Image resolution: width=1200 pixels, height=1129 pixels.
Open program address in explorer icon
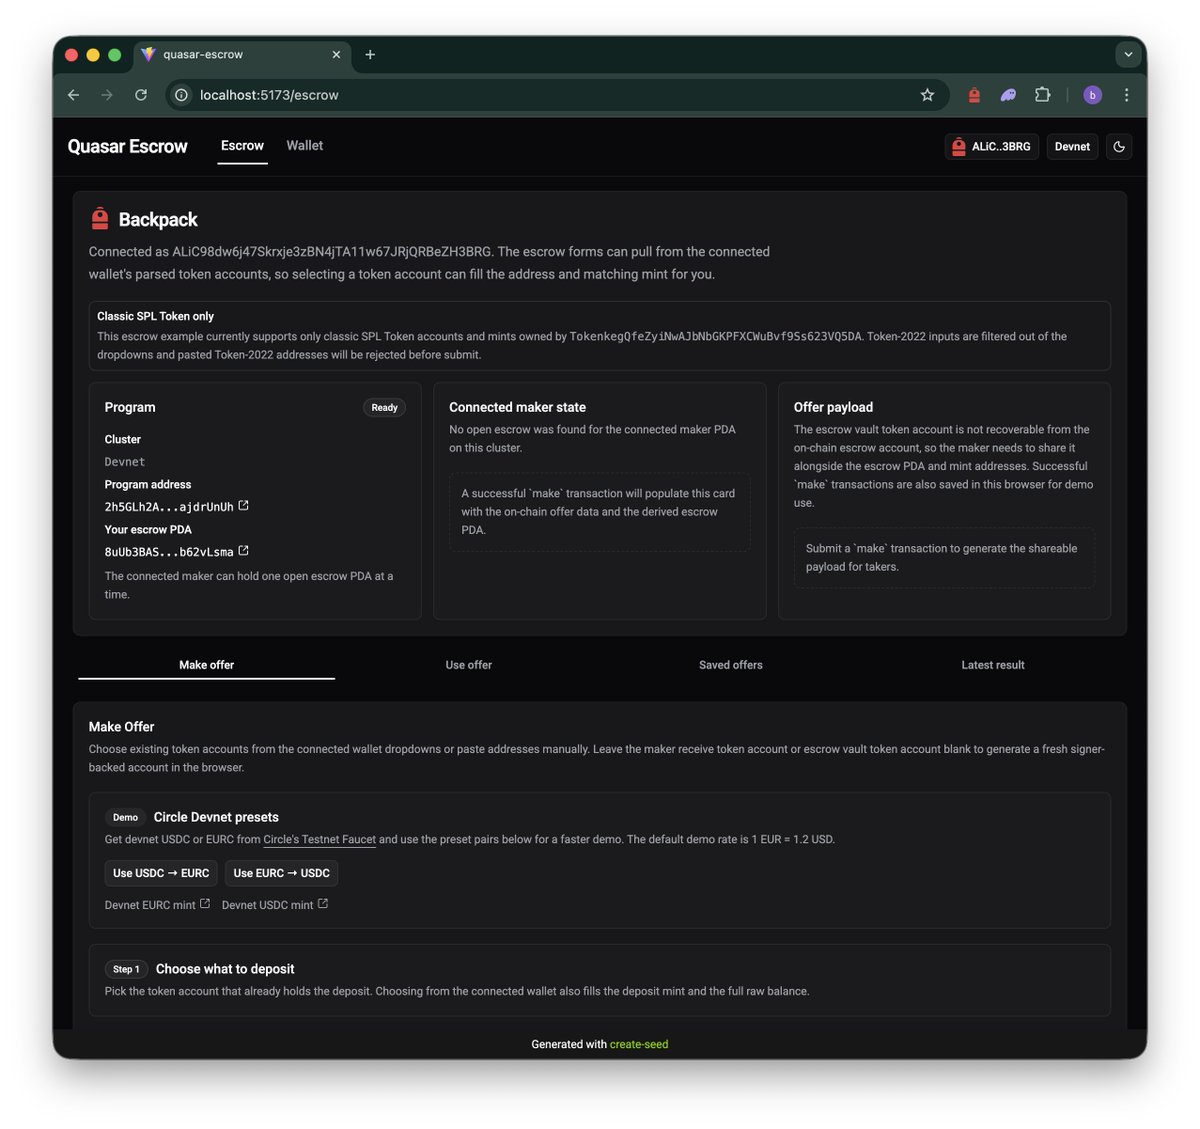point(243,506)
